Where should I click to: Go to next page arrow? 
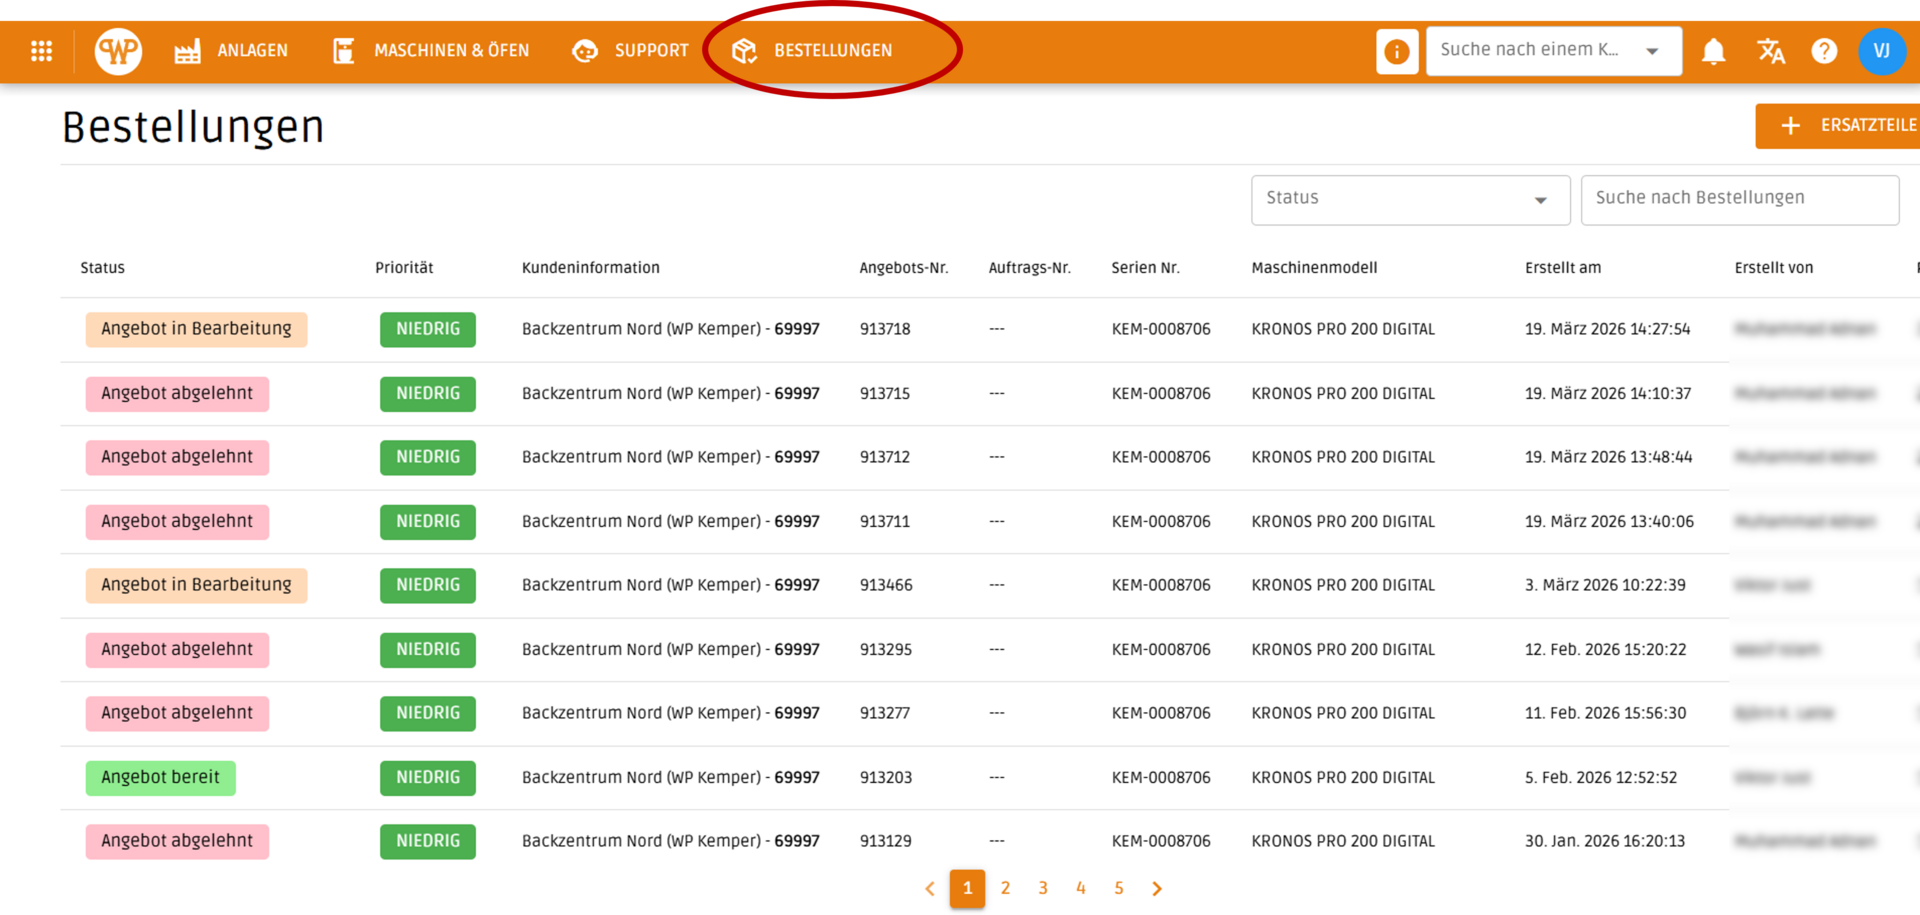coord(1157,888)
